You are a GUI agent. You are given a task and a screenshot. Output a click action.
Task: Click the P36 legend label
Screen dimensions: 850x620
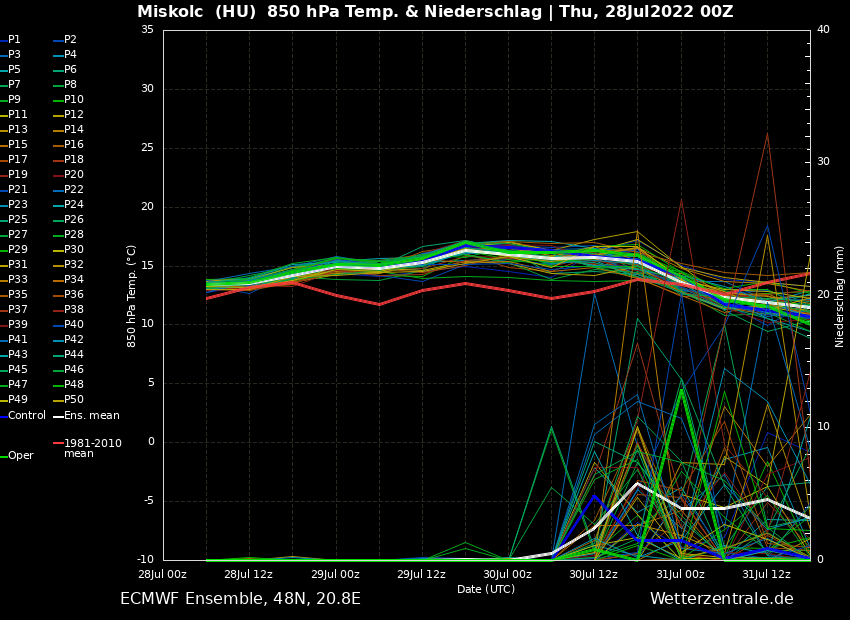click(x=74, y=295)
